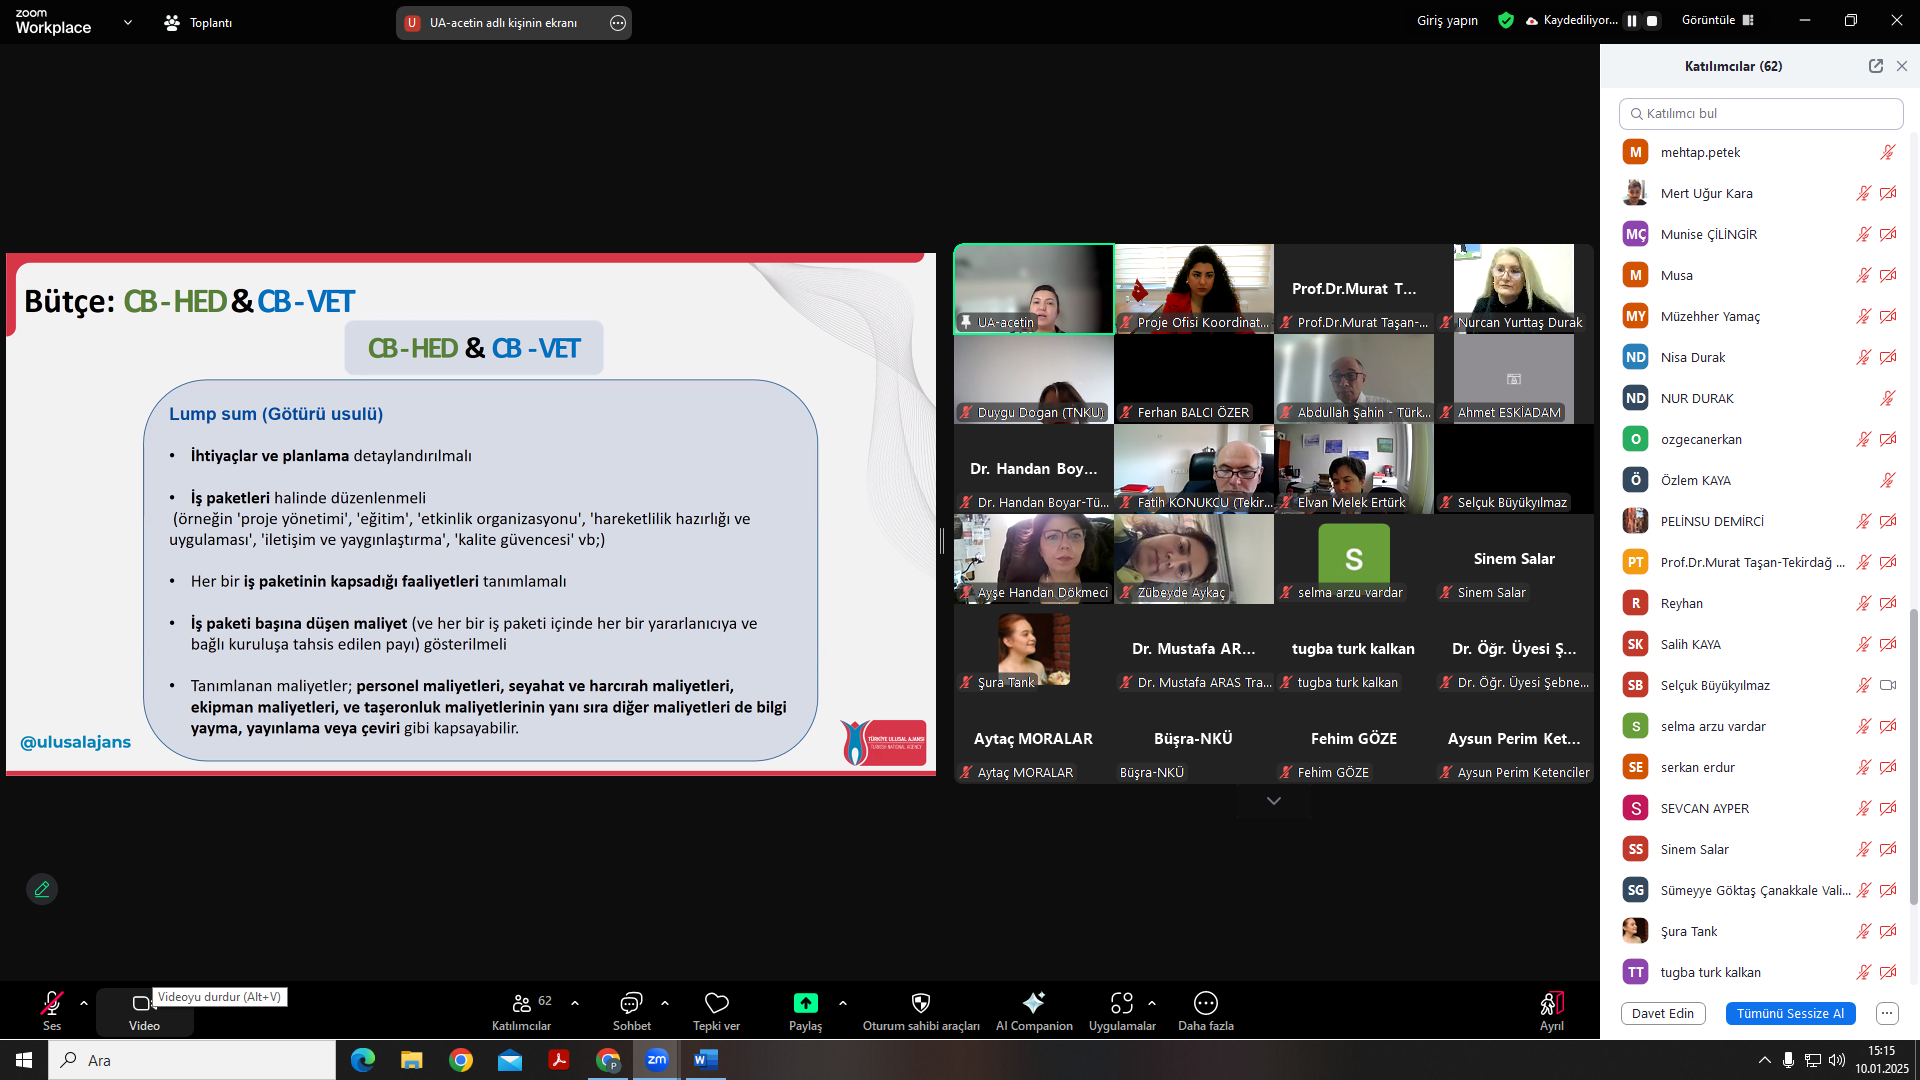Click the Davet Edin button
Image resolution: width=1920 pixels, height=1080 pixels.
pyautogui.click(x=1662, y=1013)
